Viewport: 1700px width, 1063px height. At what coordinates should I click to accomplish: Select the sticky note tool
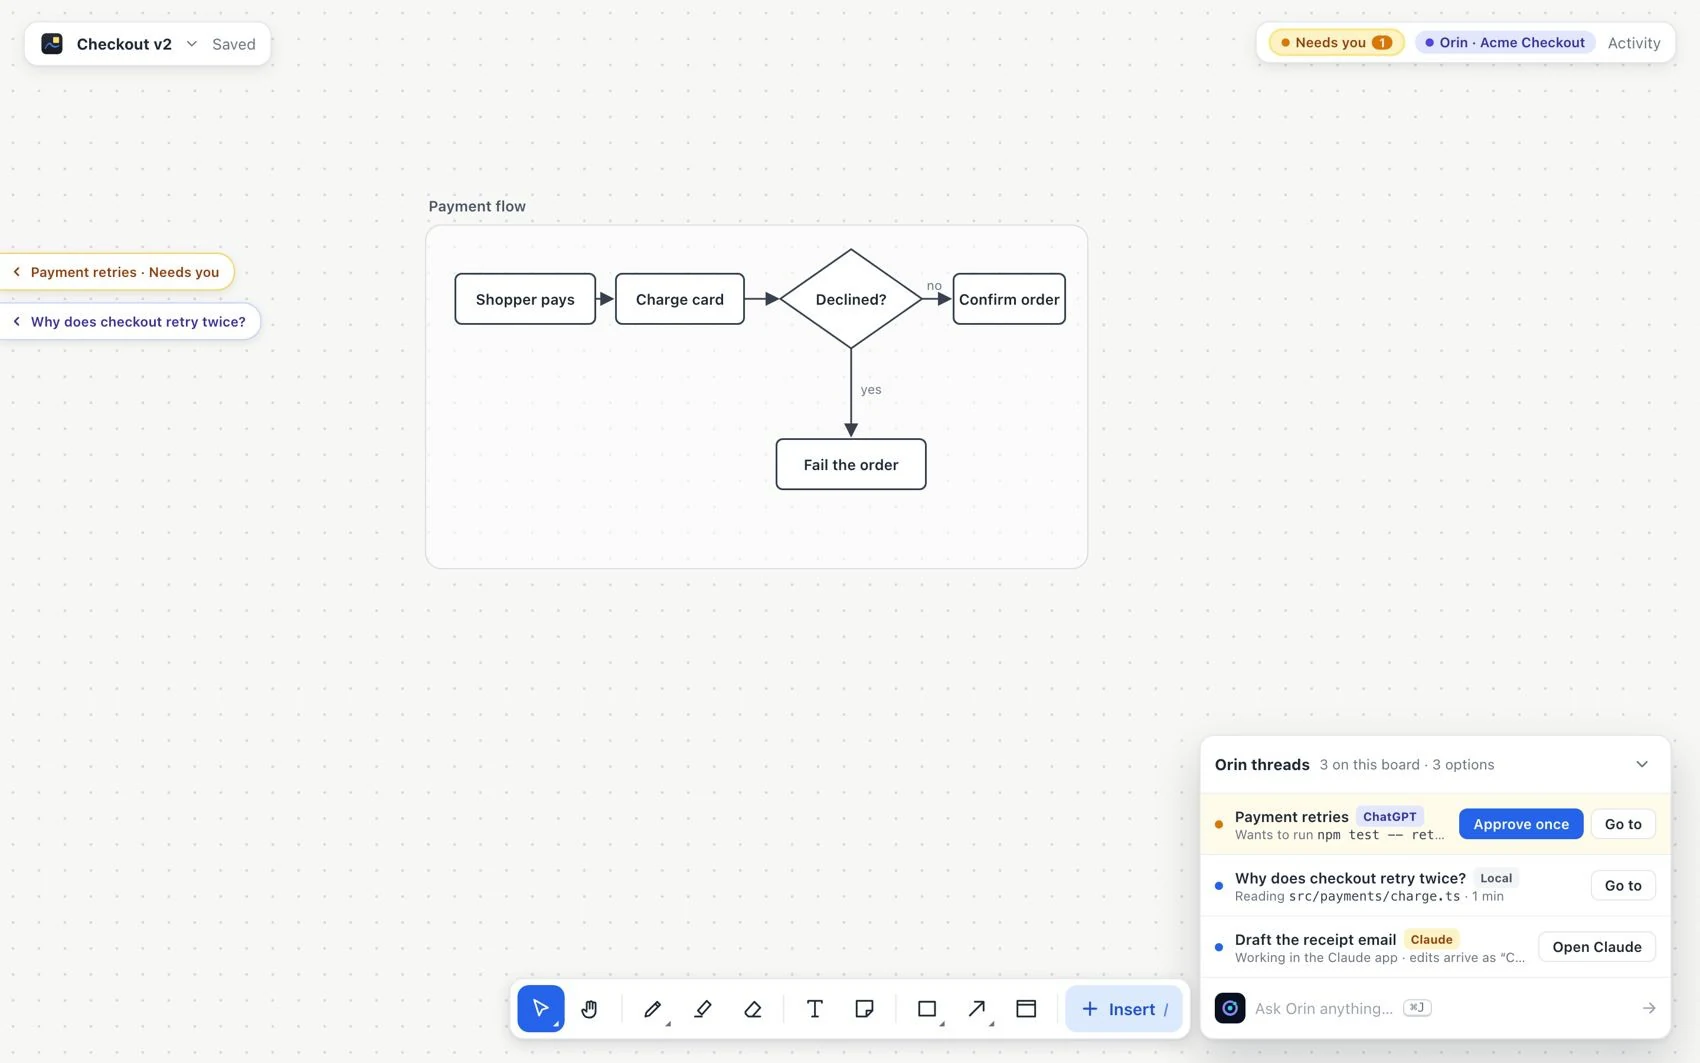(x=865, y=1008)
